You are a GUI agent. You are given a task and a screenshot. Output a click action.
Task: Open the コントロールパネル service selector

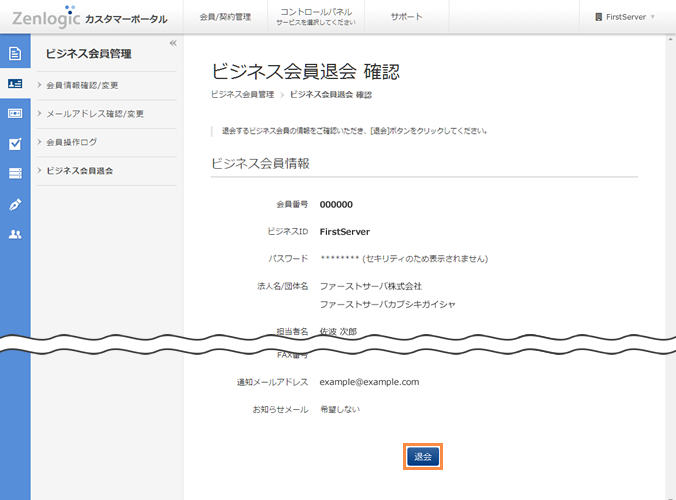(x=315, y=17)
